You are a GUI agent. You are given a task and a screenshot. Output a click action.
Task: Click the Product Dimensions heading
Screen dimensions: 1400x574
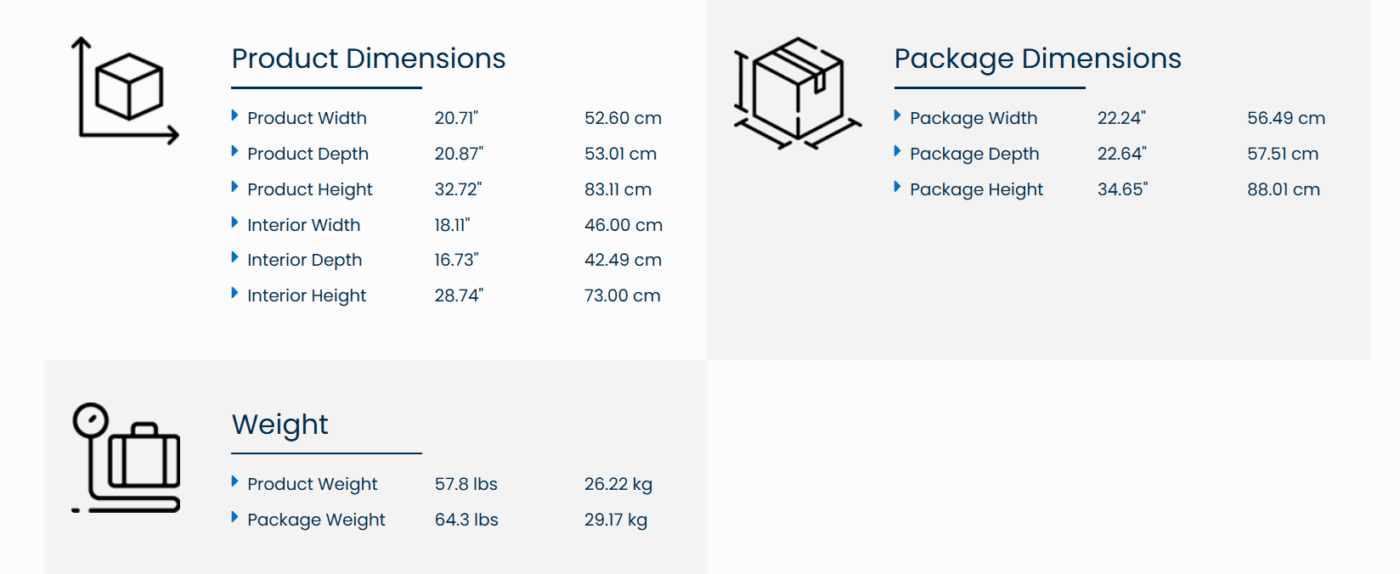coord(368,58)
